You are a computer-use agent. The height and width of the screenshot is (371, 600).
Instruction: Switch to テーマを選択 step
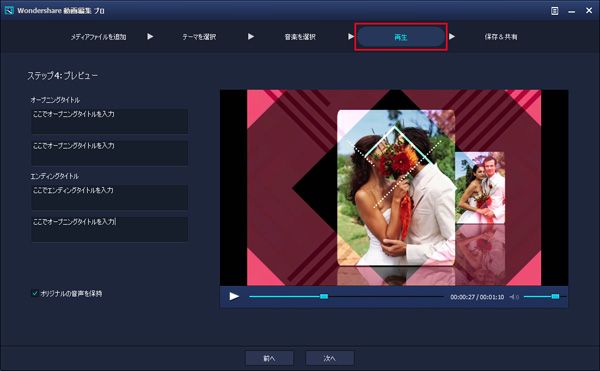(199, 37)
